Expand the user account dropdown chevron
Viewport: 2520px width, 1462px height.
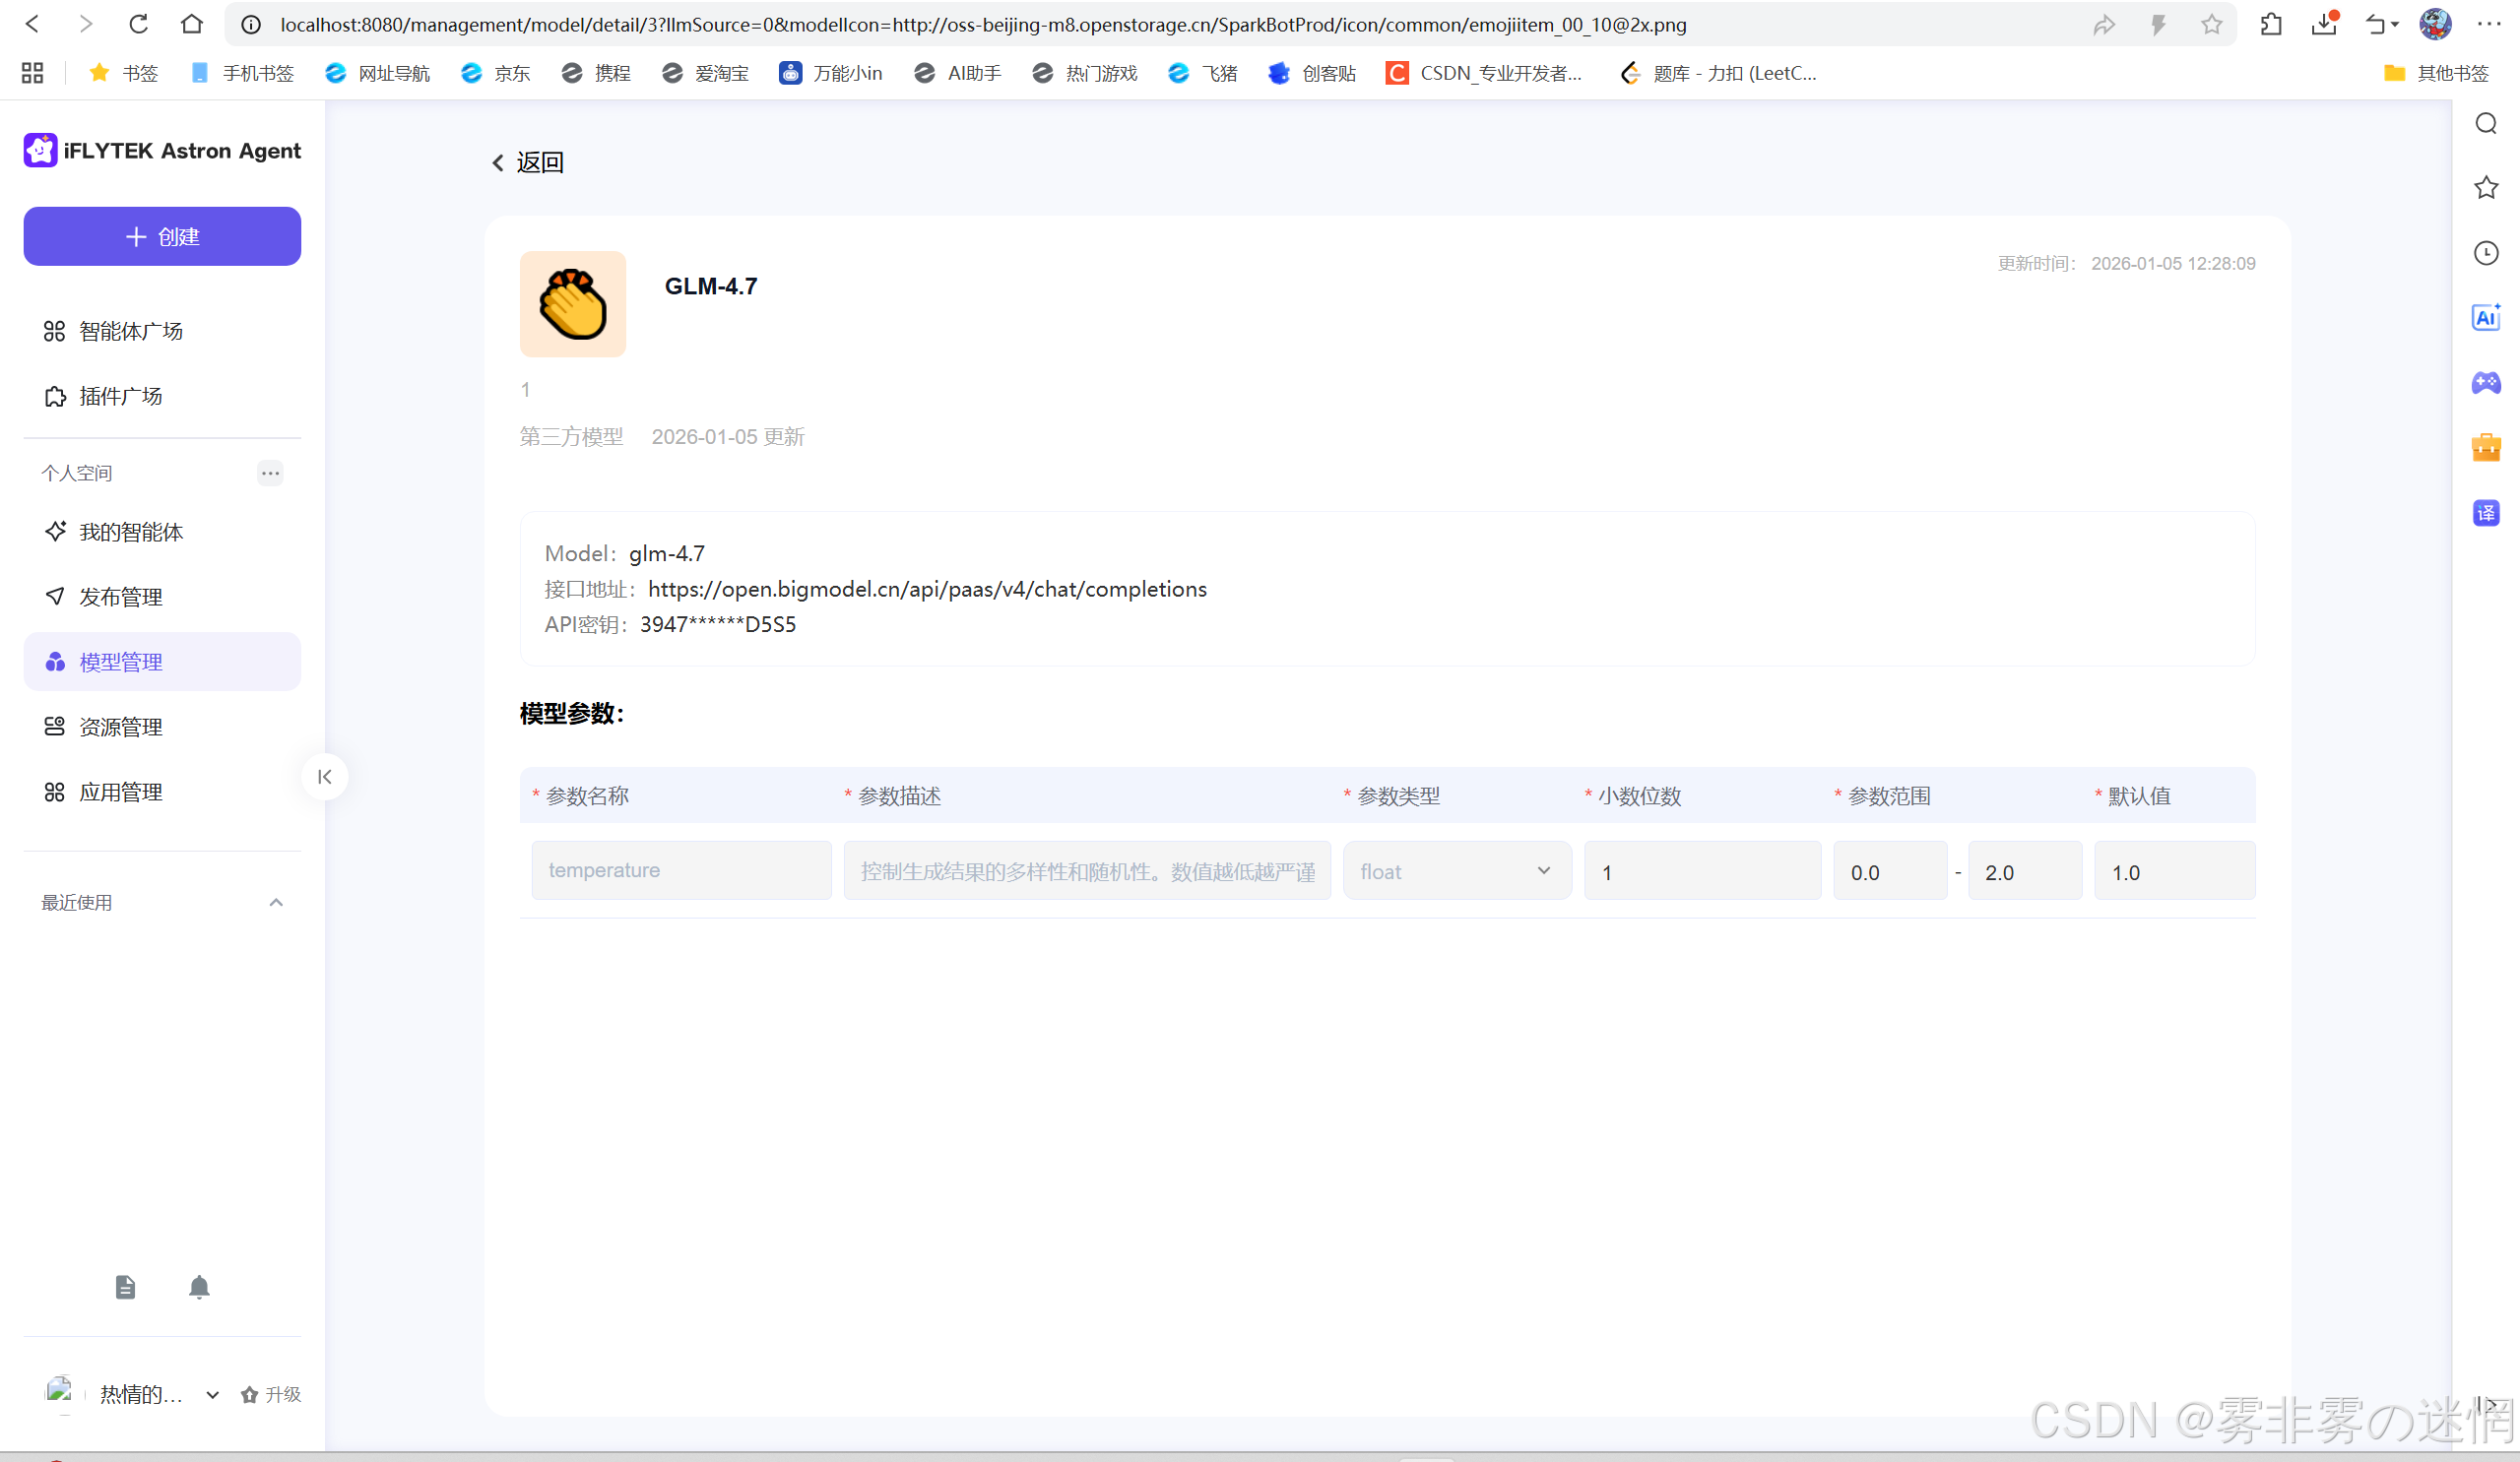[x=213, y=1395]
